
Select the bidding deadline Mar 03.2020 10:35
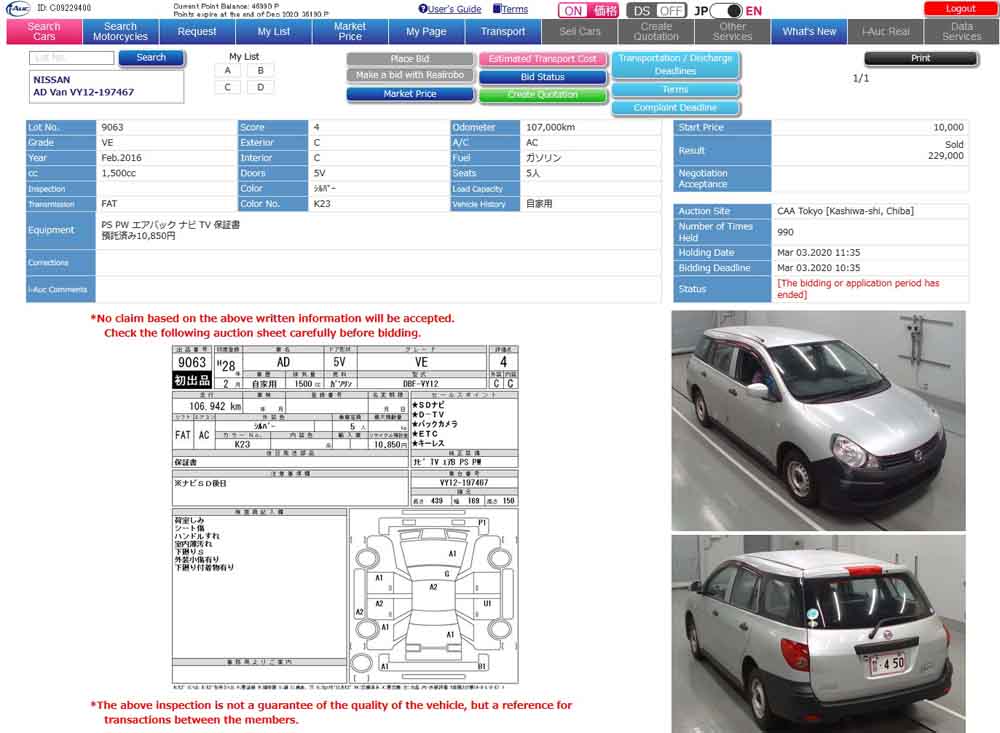[x=818, y=268]
